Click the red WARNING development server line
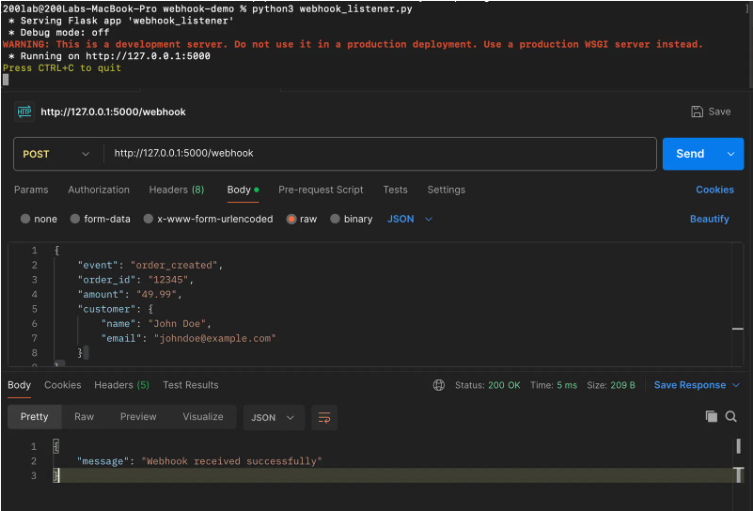 (352, 44)
